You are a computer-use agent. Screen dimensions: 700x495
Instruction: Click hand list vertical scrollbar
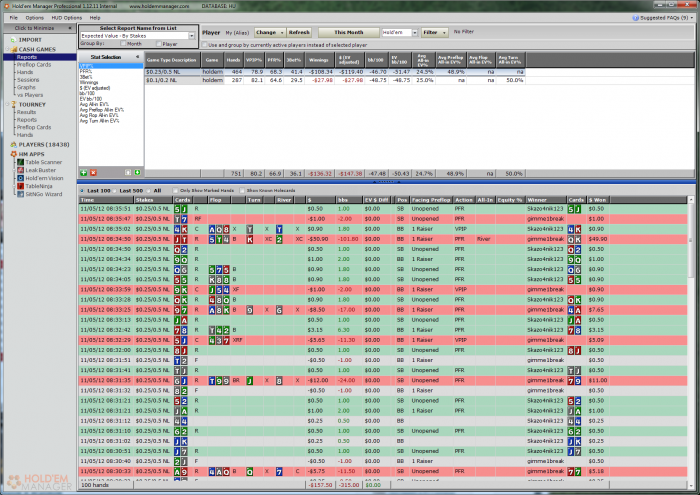691,339
